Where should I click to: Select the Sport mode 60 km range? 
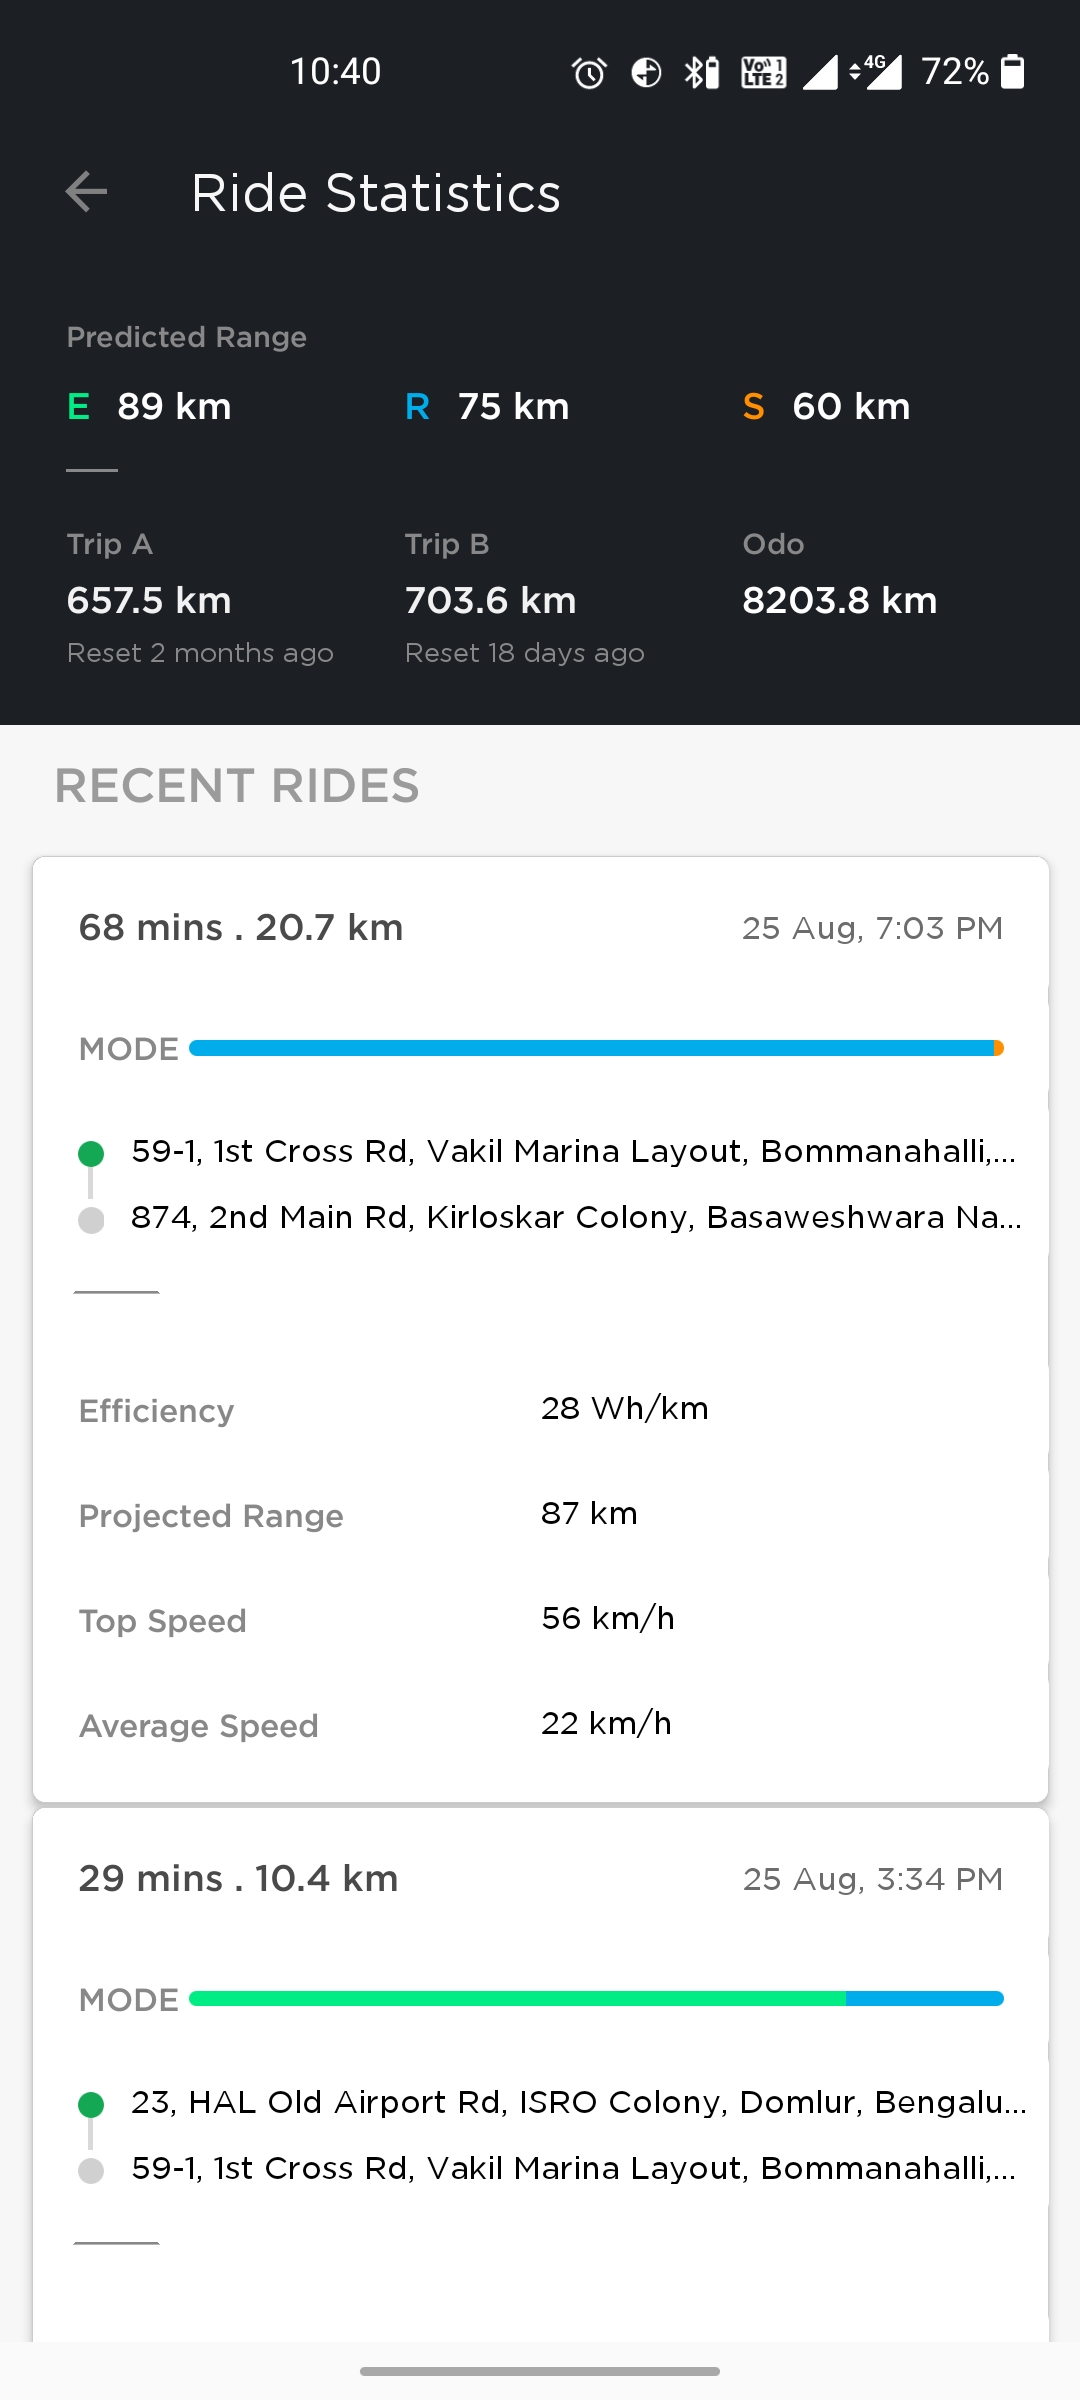click(x=826, y=407)
